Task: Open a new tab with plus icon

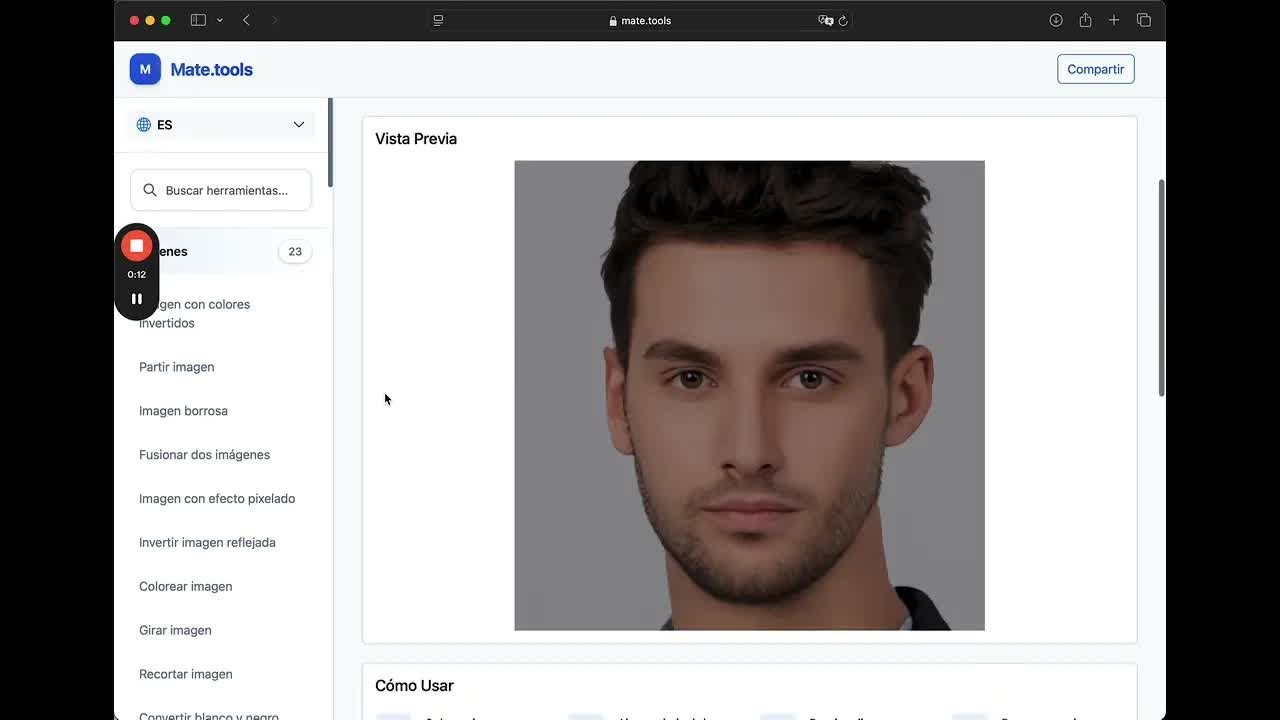Action: point(1114,20)
